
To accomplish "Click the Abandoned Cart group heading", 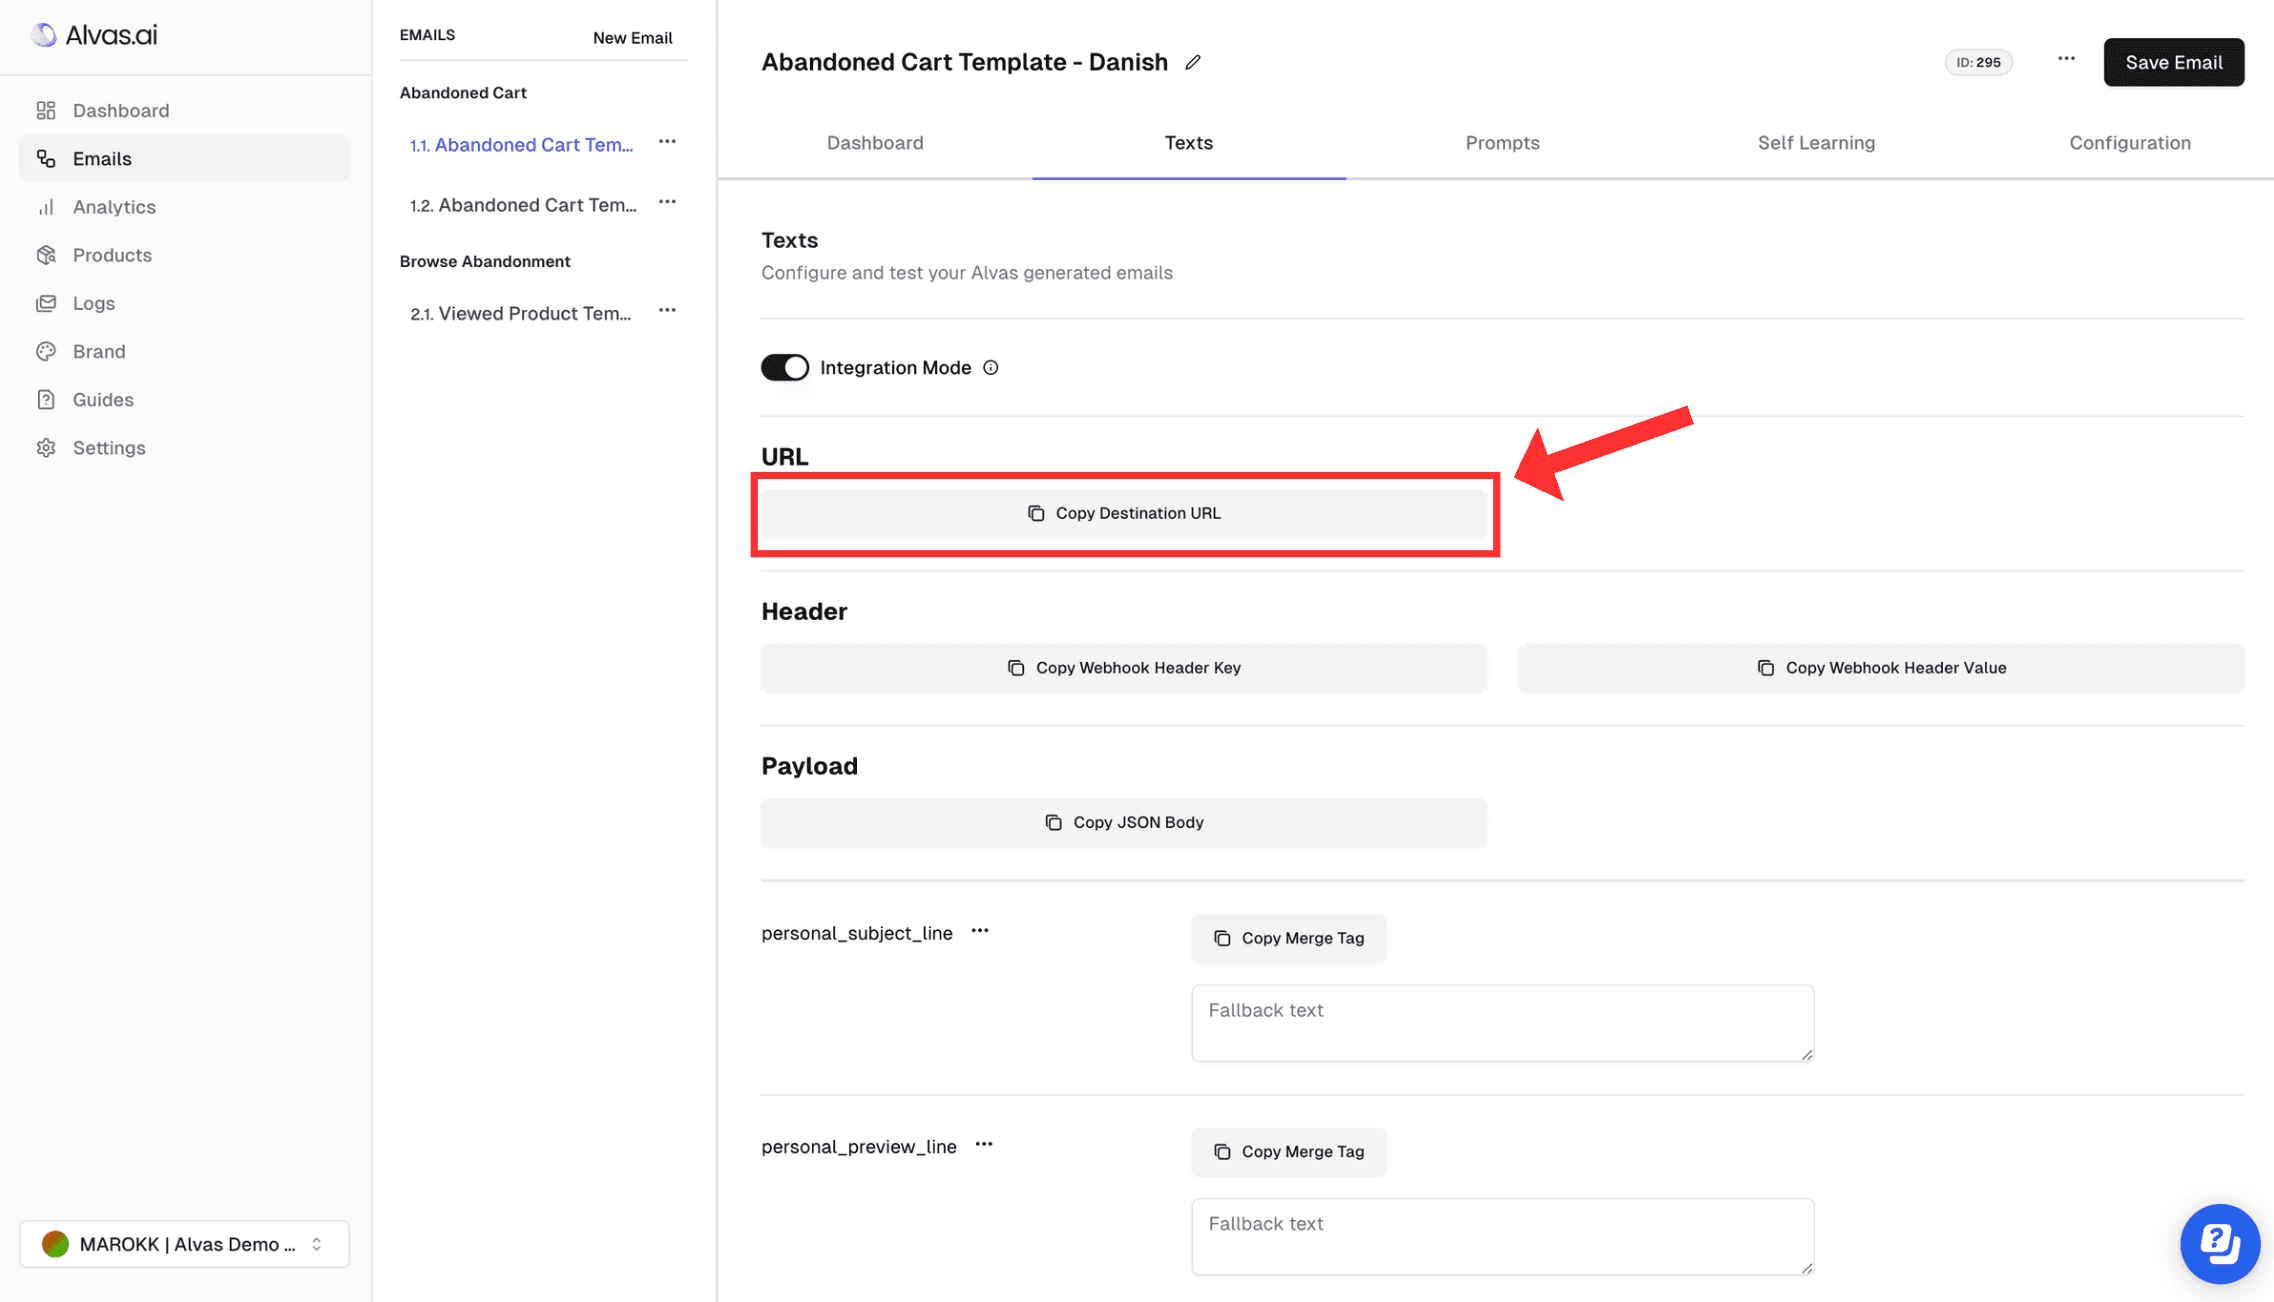I will 463,92.
